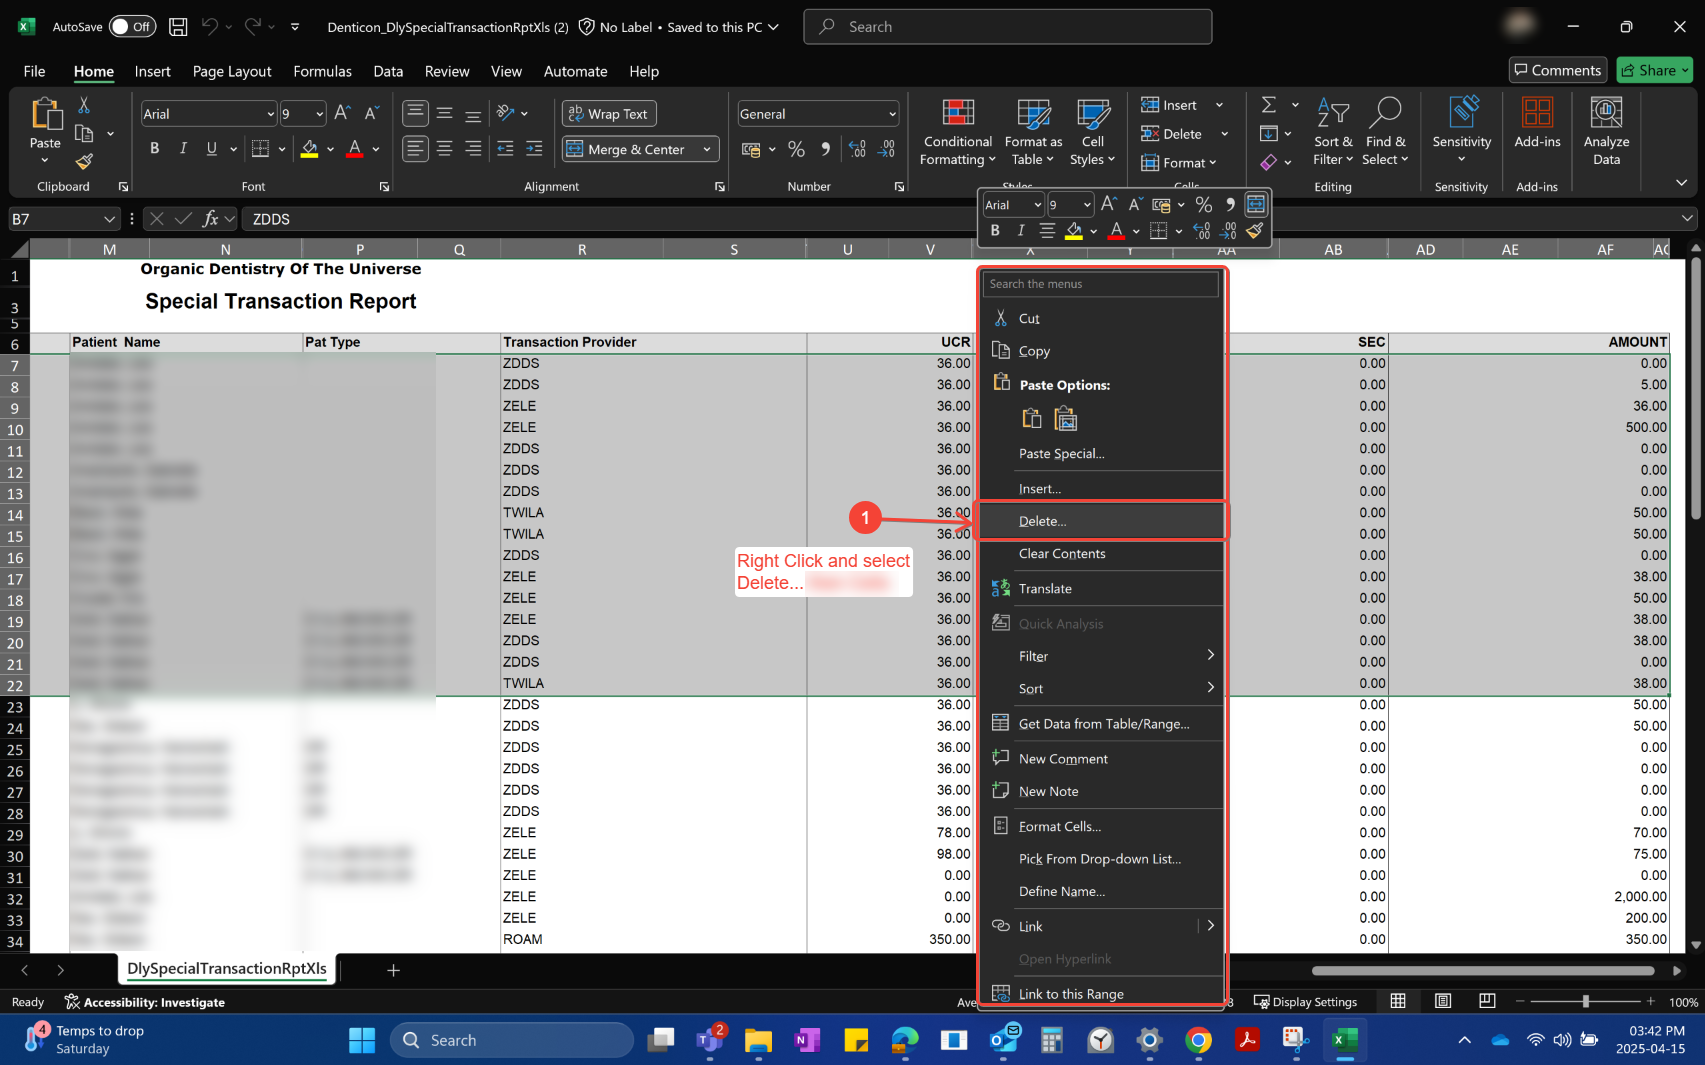
Task: Click Accessibility: Investigate in status bar
Action: coord(144,1002)
